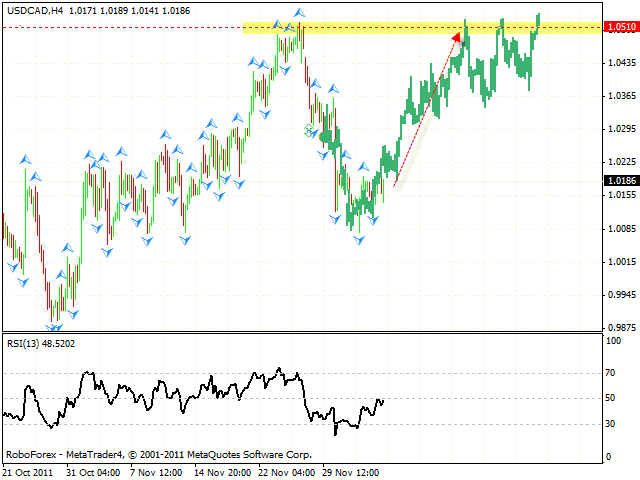Viewport: 640px width, 480px height.
Task: Click the 22 Nov 04:00 time label
Action: click(x=287, y=470)
